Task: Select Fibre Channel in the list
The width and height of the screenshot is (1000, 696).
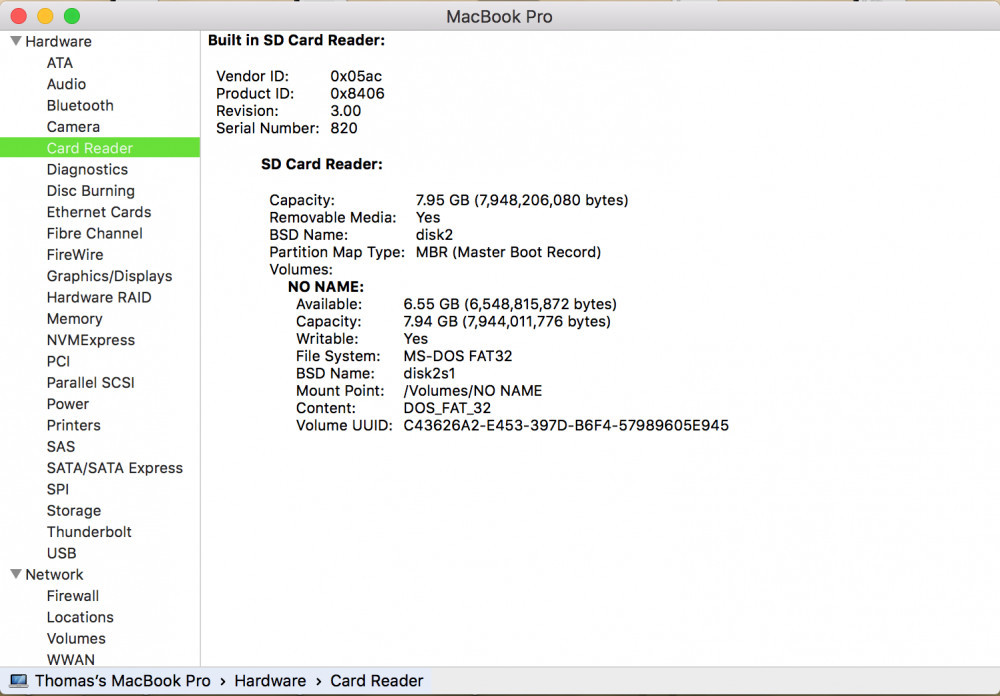Action: (x=94, y=233)
